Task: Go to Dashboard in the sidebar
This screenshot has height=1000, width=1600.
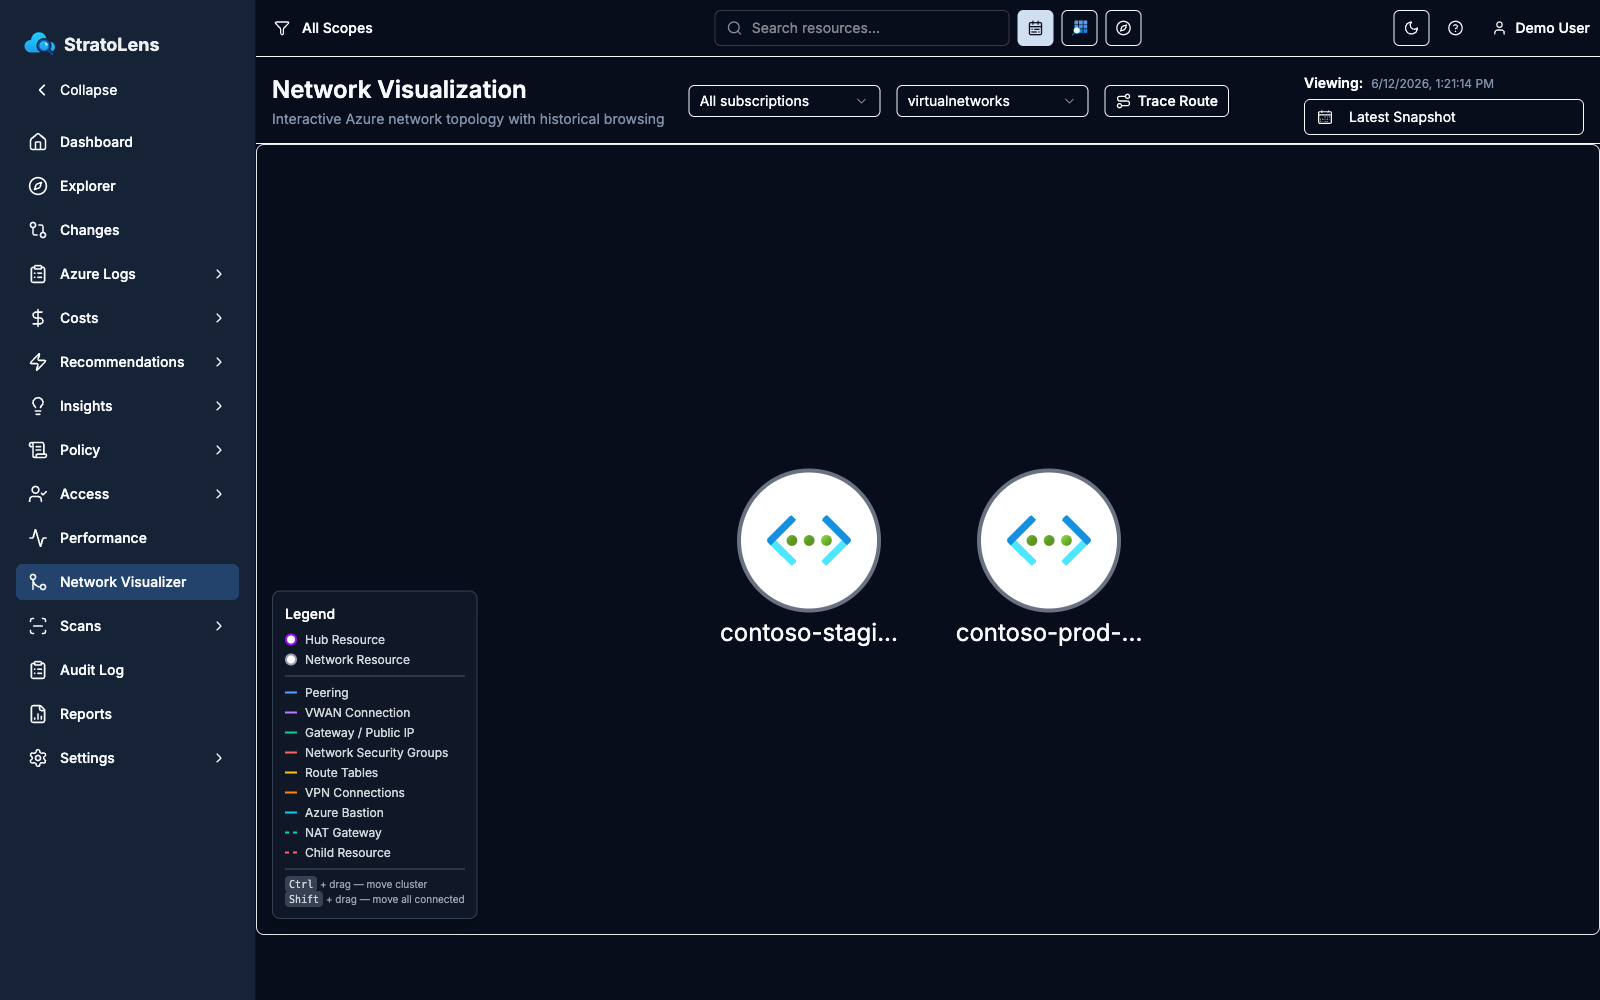Action: coord(127,142)
